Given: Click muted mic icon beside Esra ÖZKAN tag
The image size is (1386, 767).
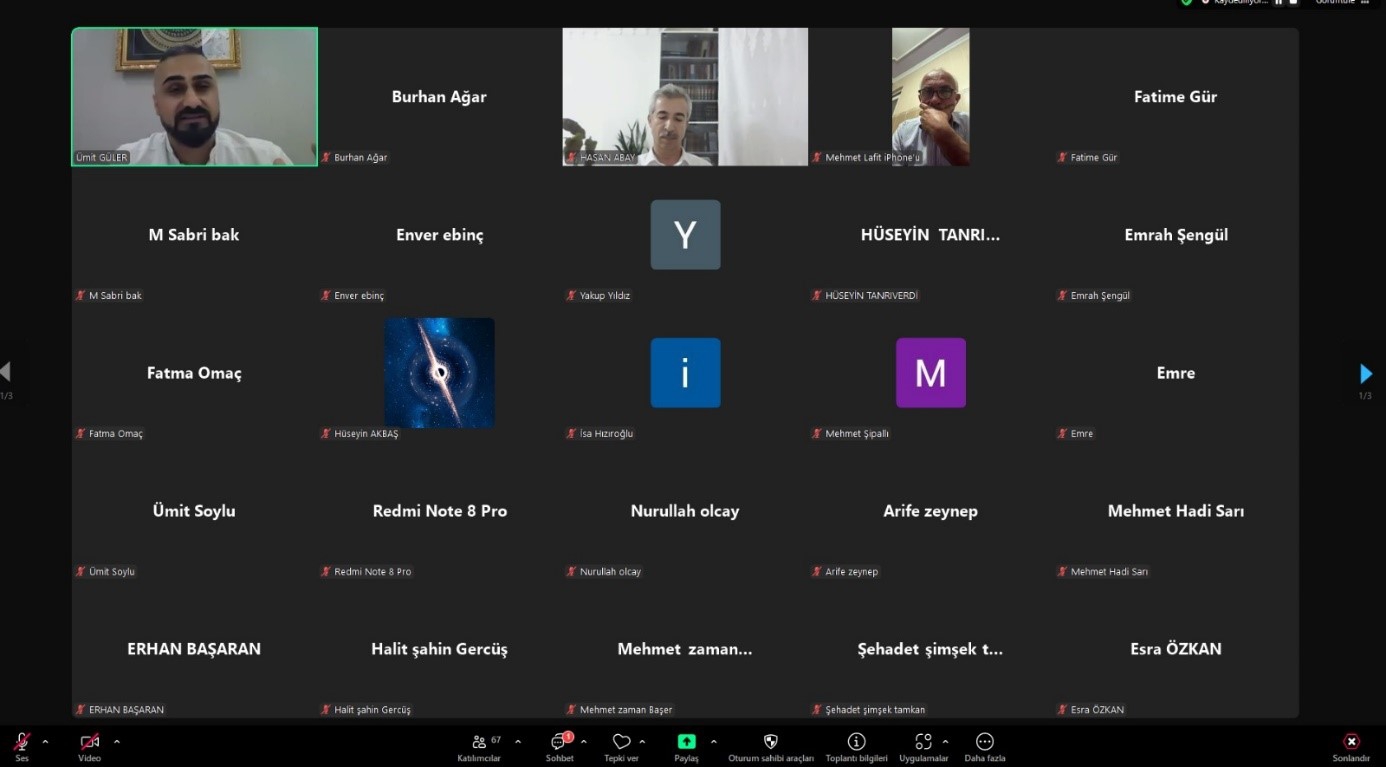Looking at the screenshot, I should [1063, 709].
